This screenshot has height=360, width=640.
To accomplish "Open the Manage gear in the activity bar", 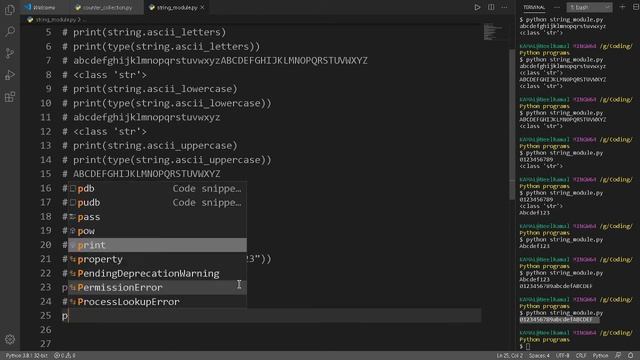I will coord(10,339).
